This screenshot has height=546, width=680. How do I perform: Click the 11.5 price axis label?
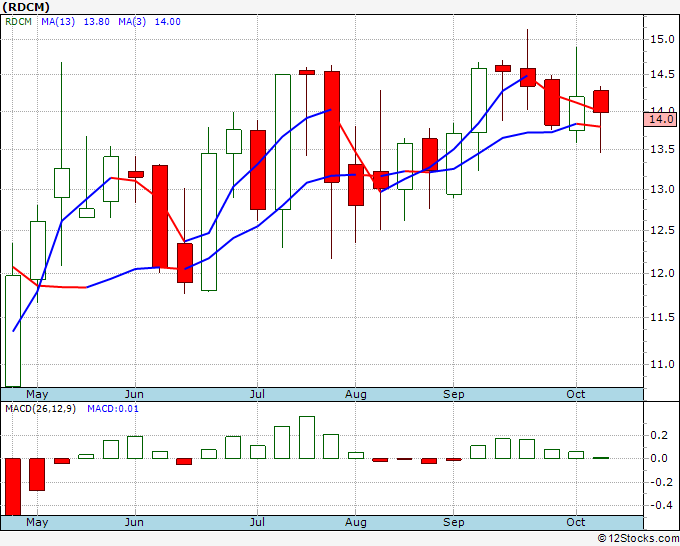coord(662,317)
